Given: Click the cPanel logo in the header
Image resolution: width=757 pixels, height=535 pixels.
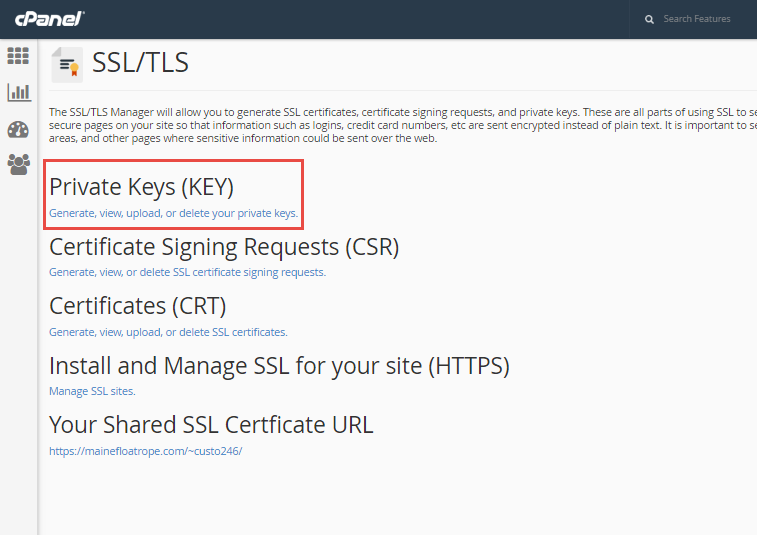Looking at the screenshot, I should (49, 19).
